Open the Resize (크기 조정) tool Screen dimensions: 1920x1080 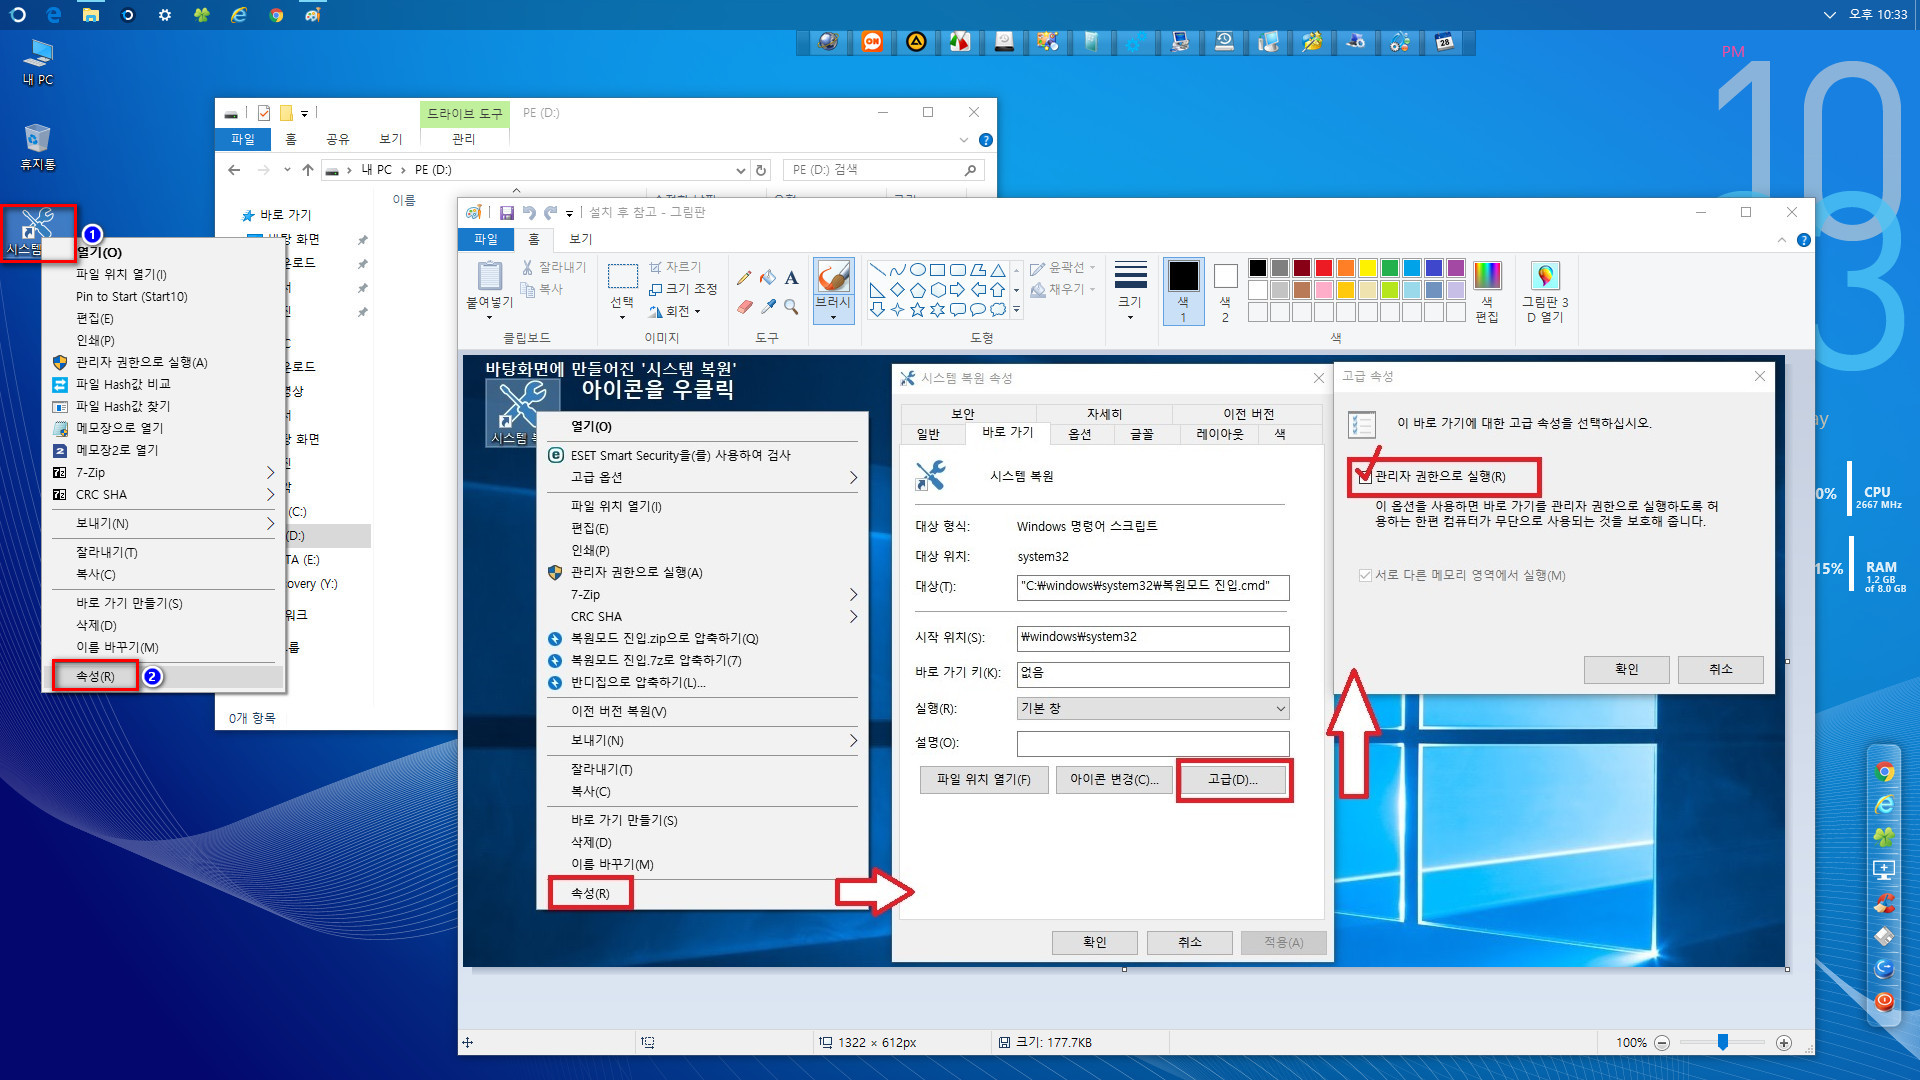tap(683, 289)
